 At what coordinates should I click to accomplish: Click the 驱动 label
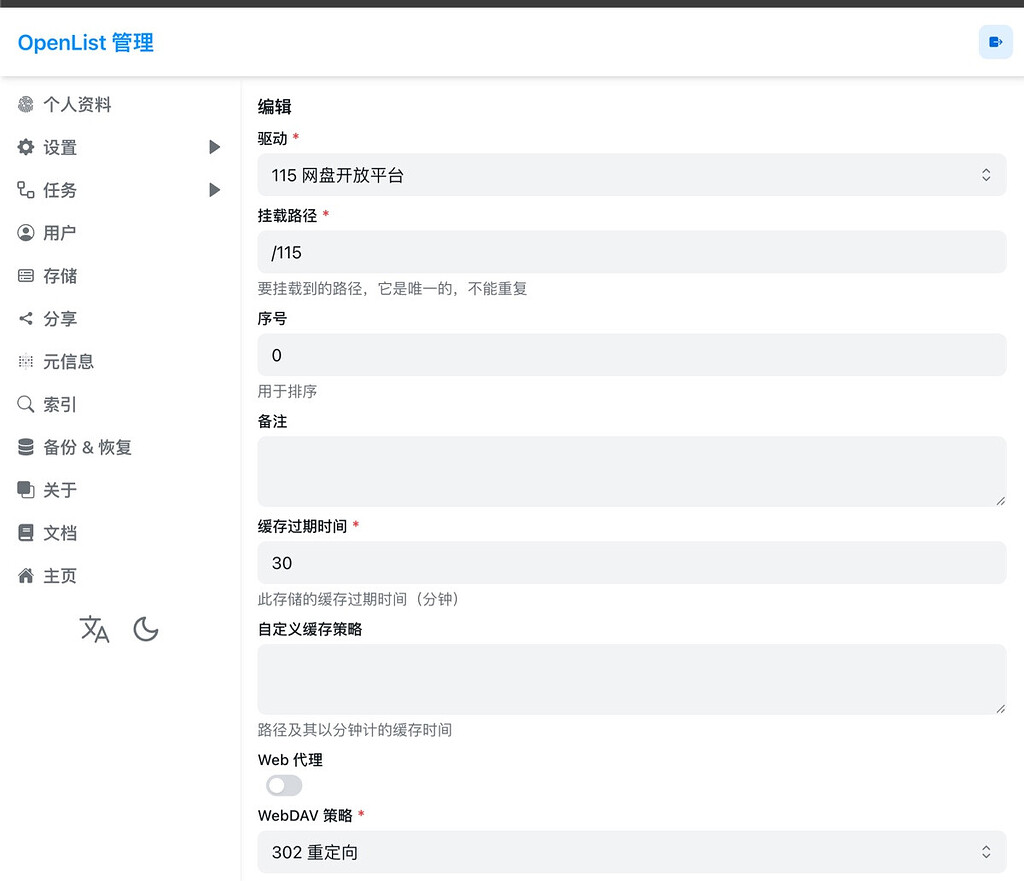pyautogui.click(x=272, y=138)
